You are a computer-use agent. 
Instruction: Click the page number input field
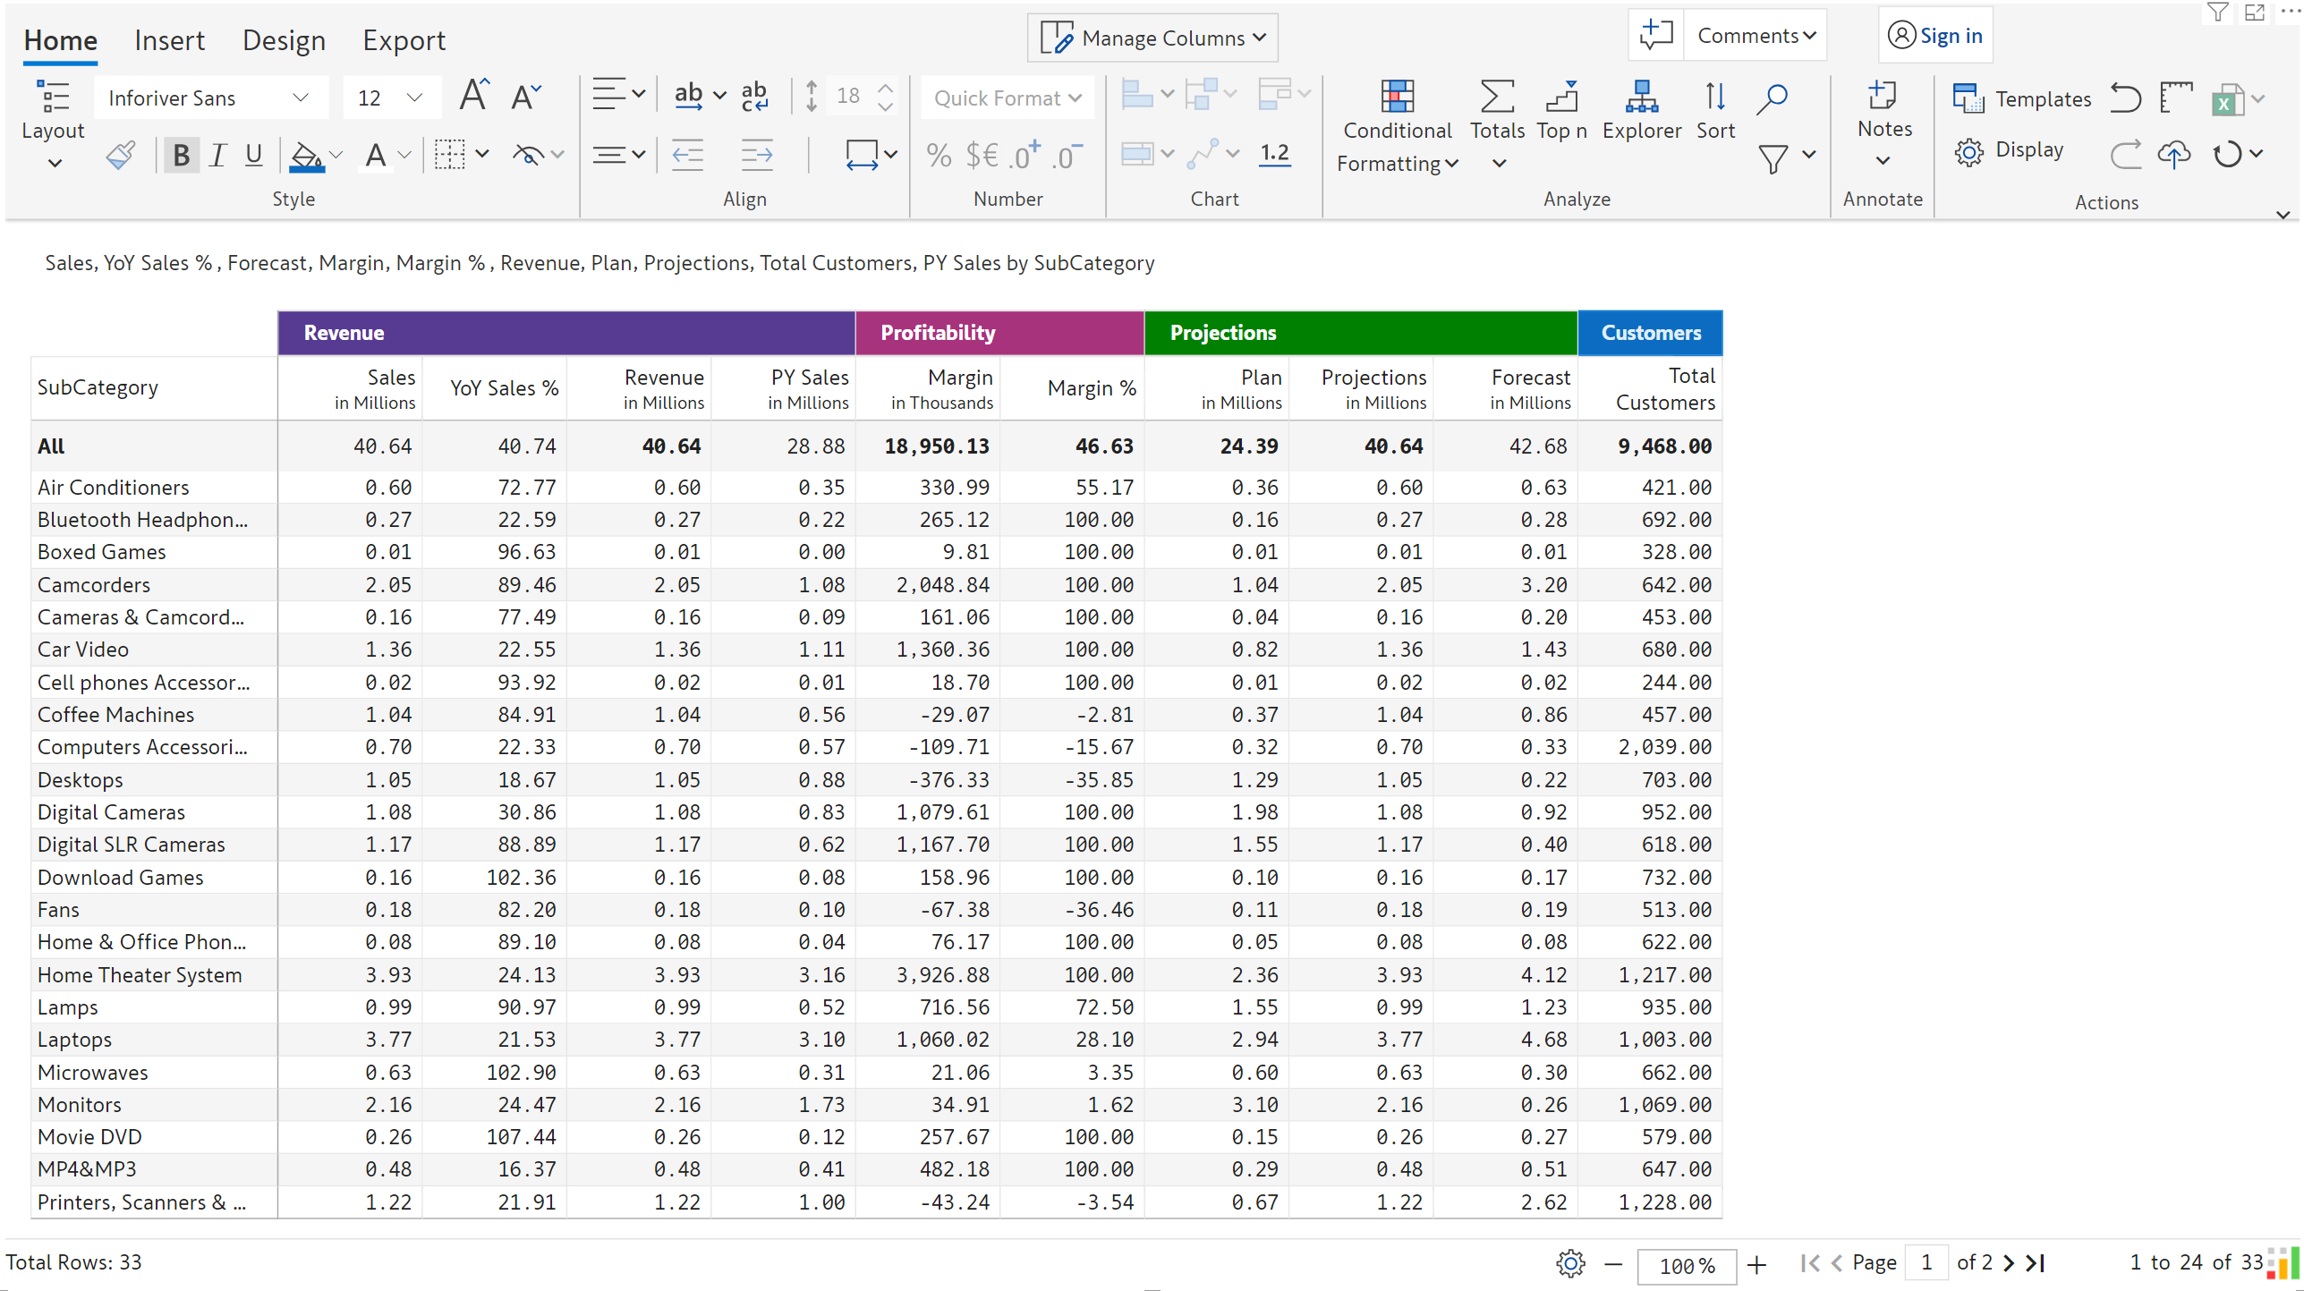tap(1925, 1262)
